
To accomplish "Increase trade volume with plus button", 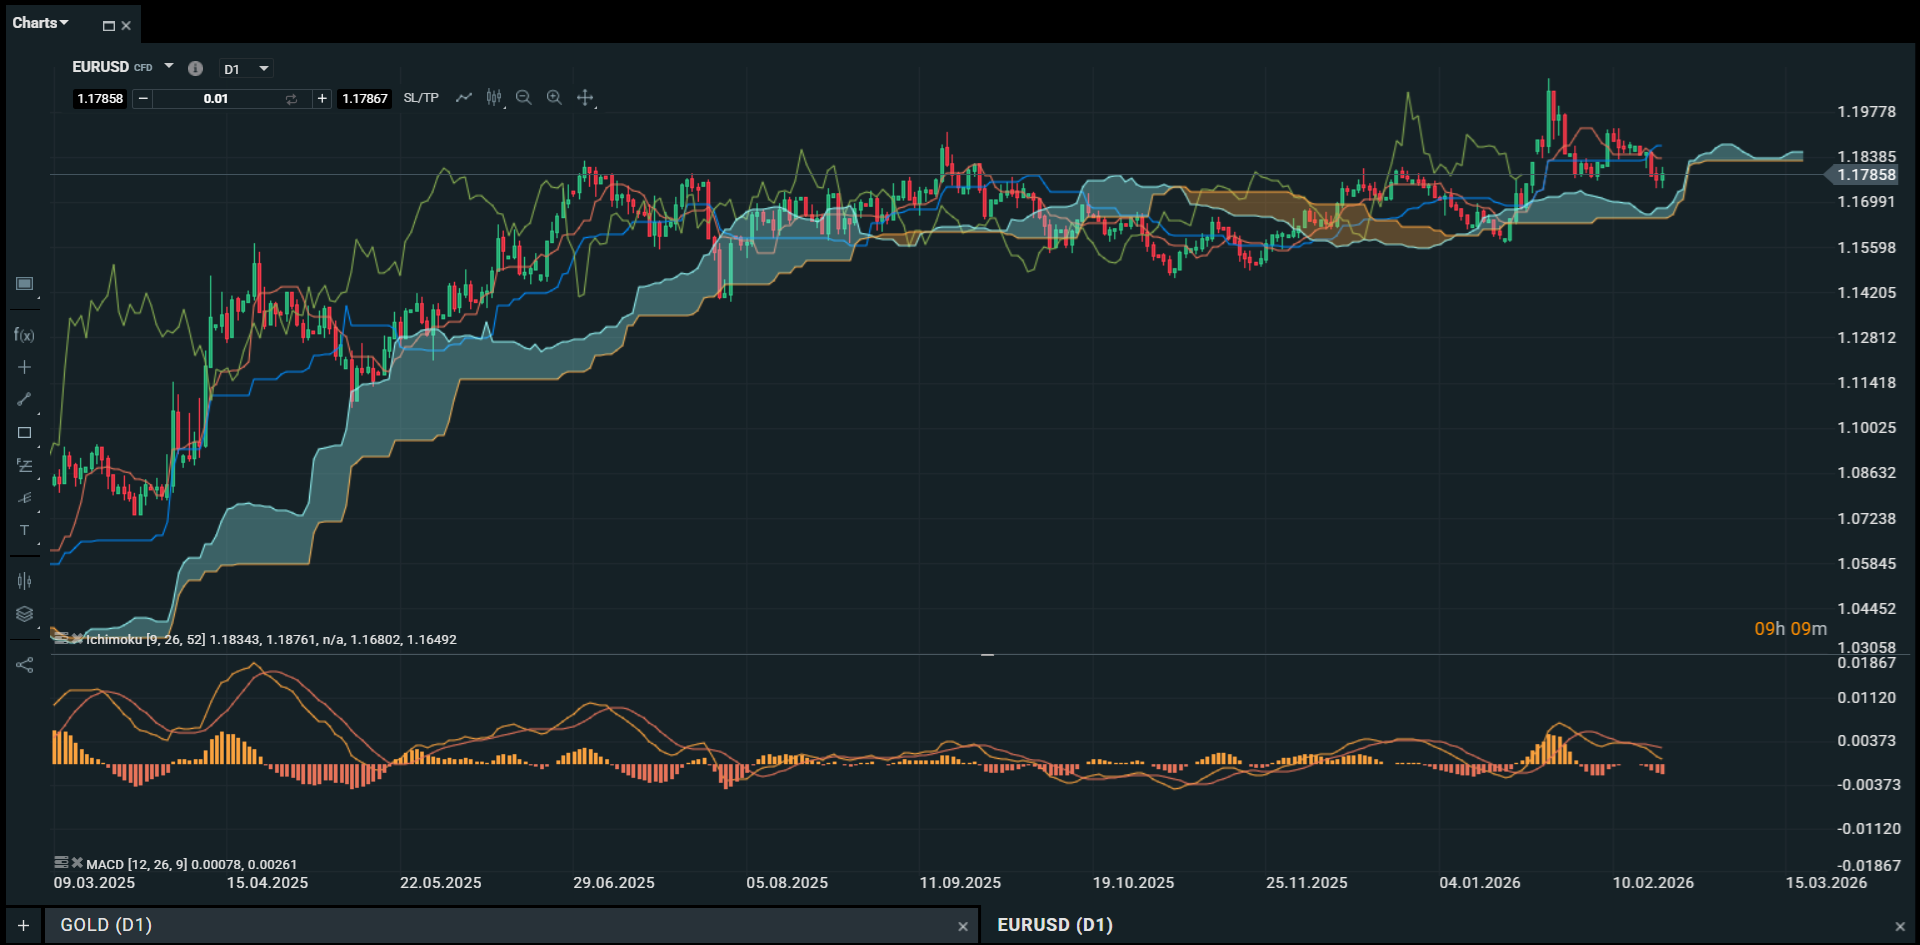I will coord(322,99).
